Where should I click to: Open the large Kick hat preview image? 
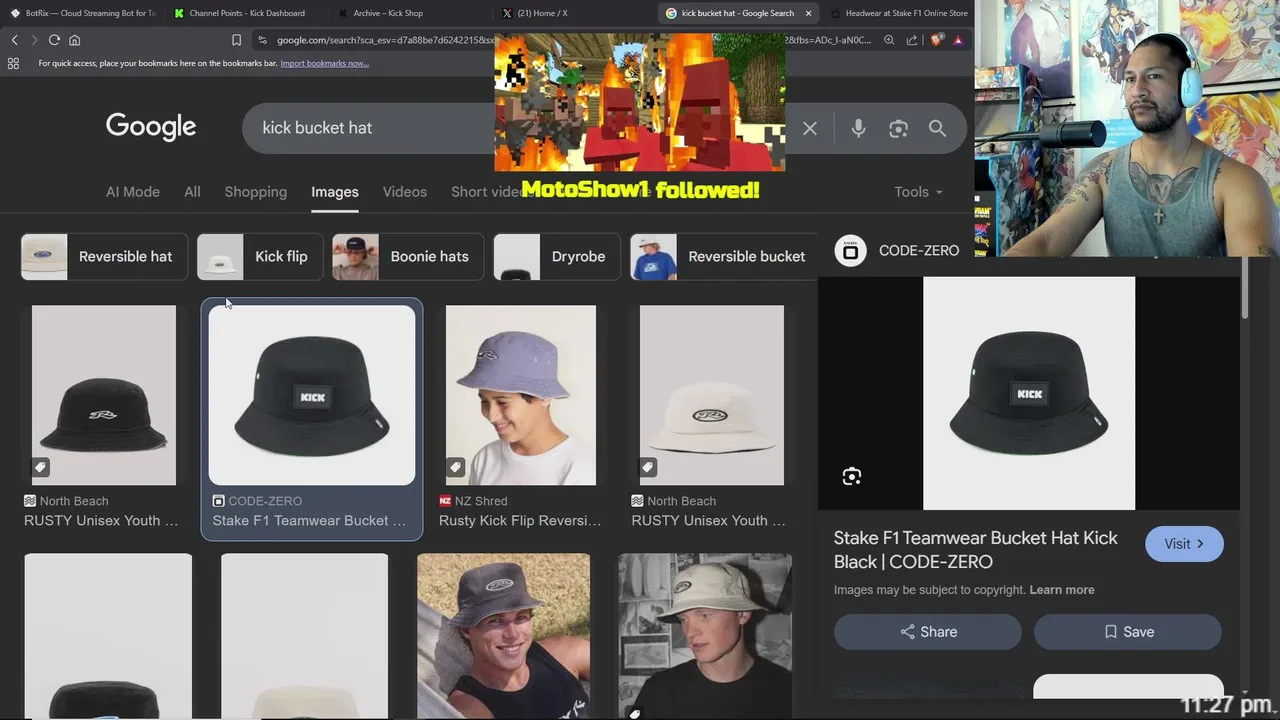(x=1029, y=393)
